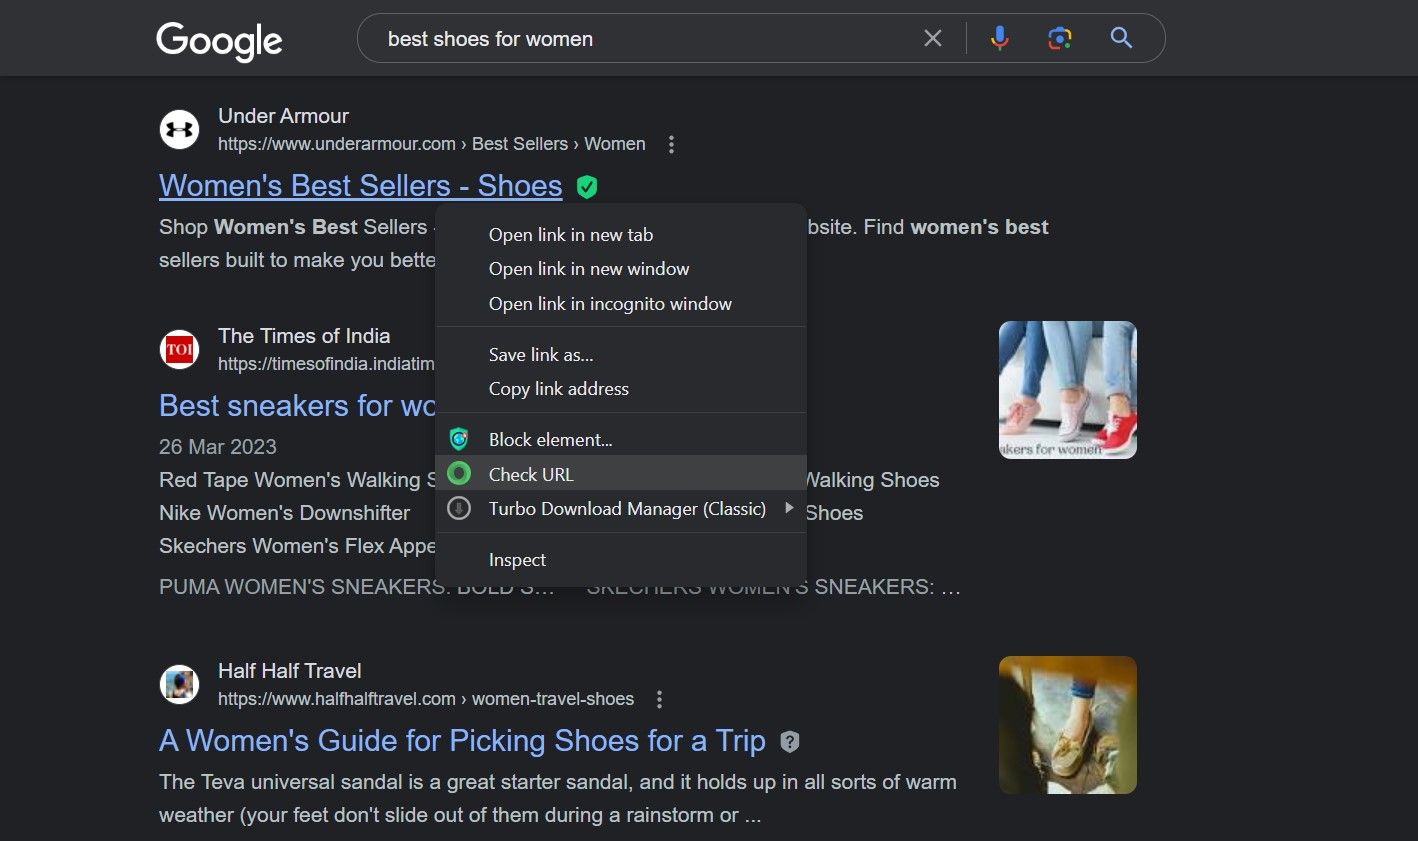This screenshot has height=841, width=1418.
Task: Click the Under Armour favicon
Action: point(179,129)
